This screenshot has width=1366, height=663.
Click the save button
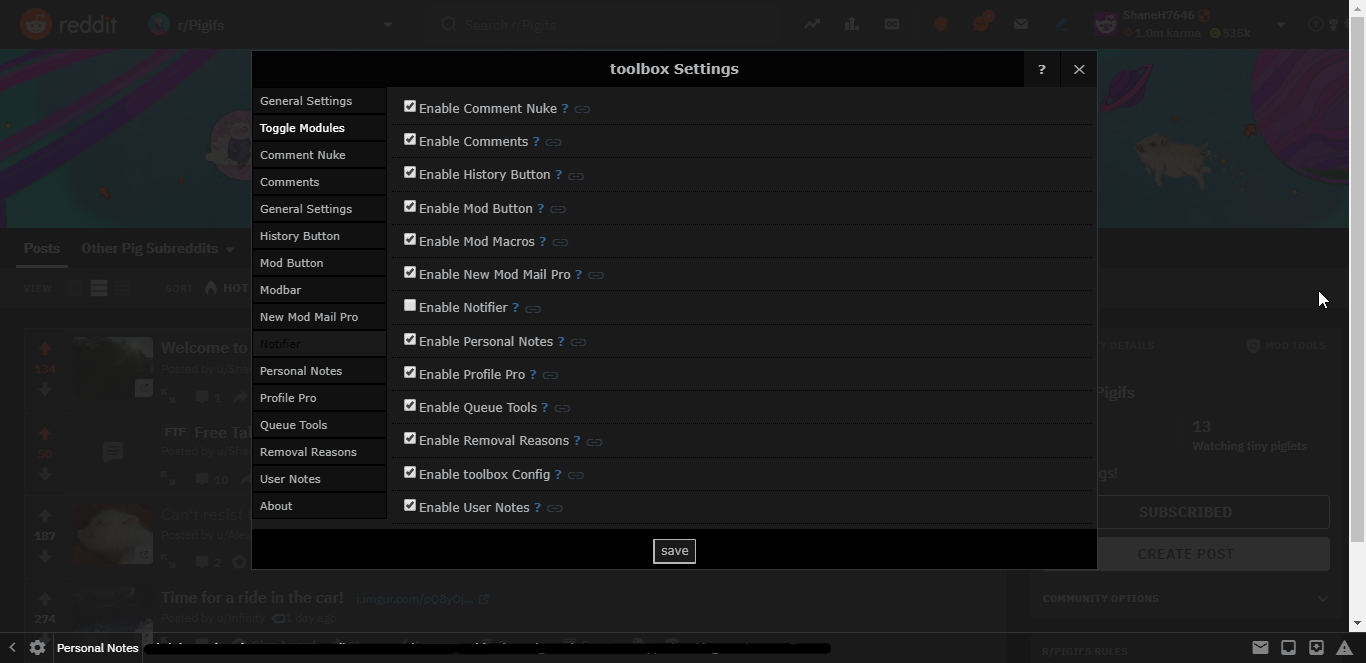[673, 550]
